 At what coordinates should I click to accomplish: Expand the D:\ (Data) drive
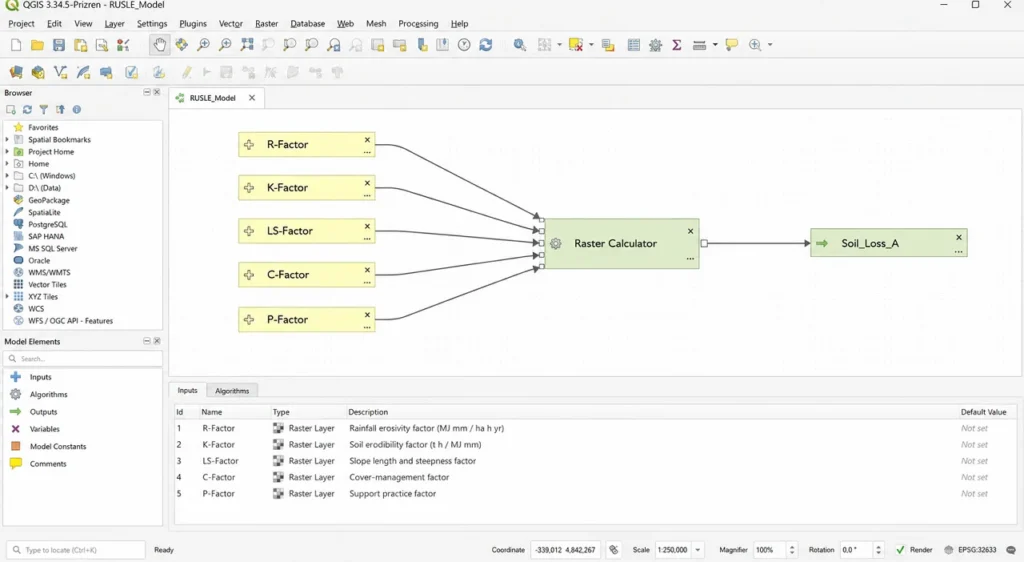pos(7,188)
